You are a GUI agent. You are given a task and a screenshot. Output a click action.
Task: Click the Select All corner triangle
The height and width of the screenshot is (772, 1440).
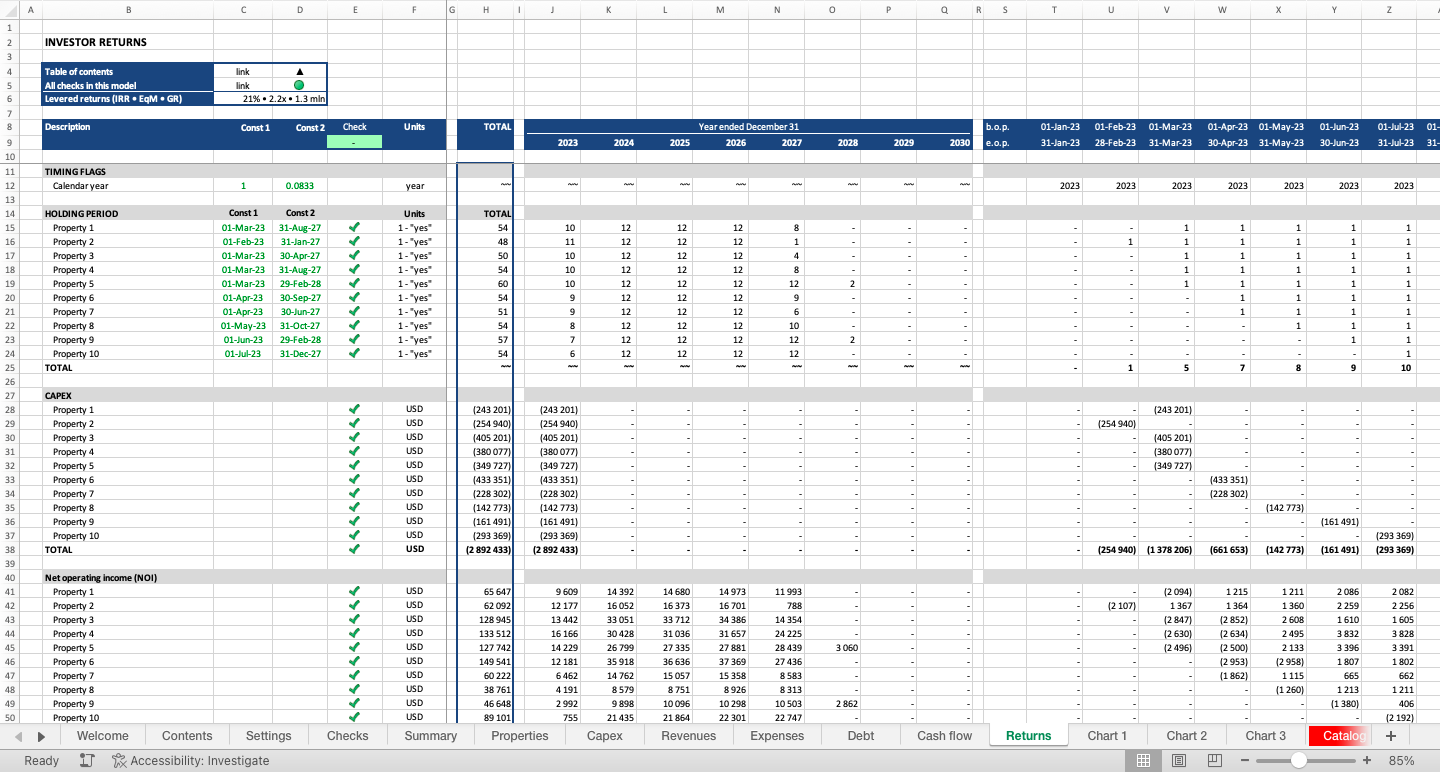pyautogui.click(x=10, y=10)
